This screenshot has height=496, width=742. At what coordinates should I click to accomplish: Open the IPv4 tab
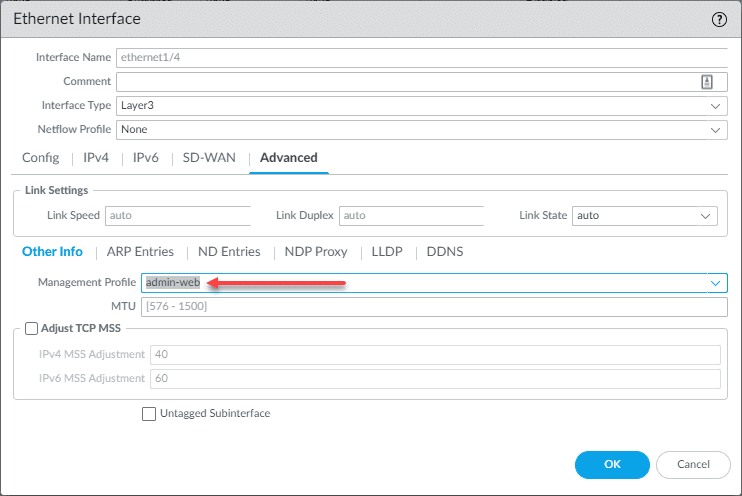pos(96,158)
